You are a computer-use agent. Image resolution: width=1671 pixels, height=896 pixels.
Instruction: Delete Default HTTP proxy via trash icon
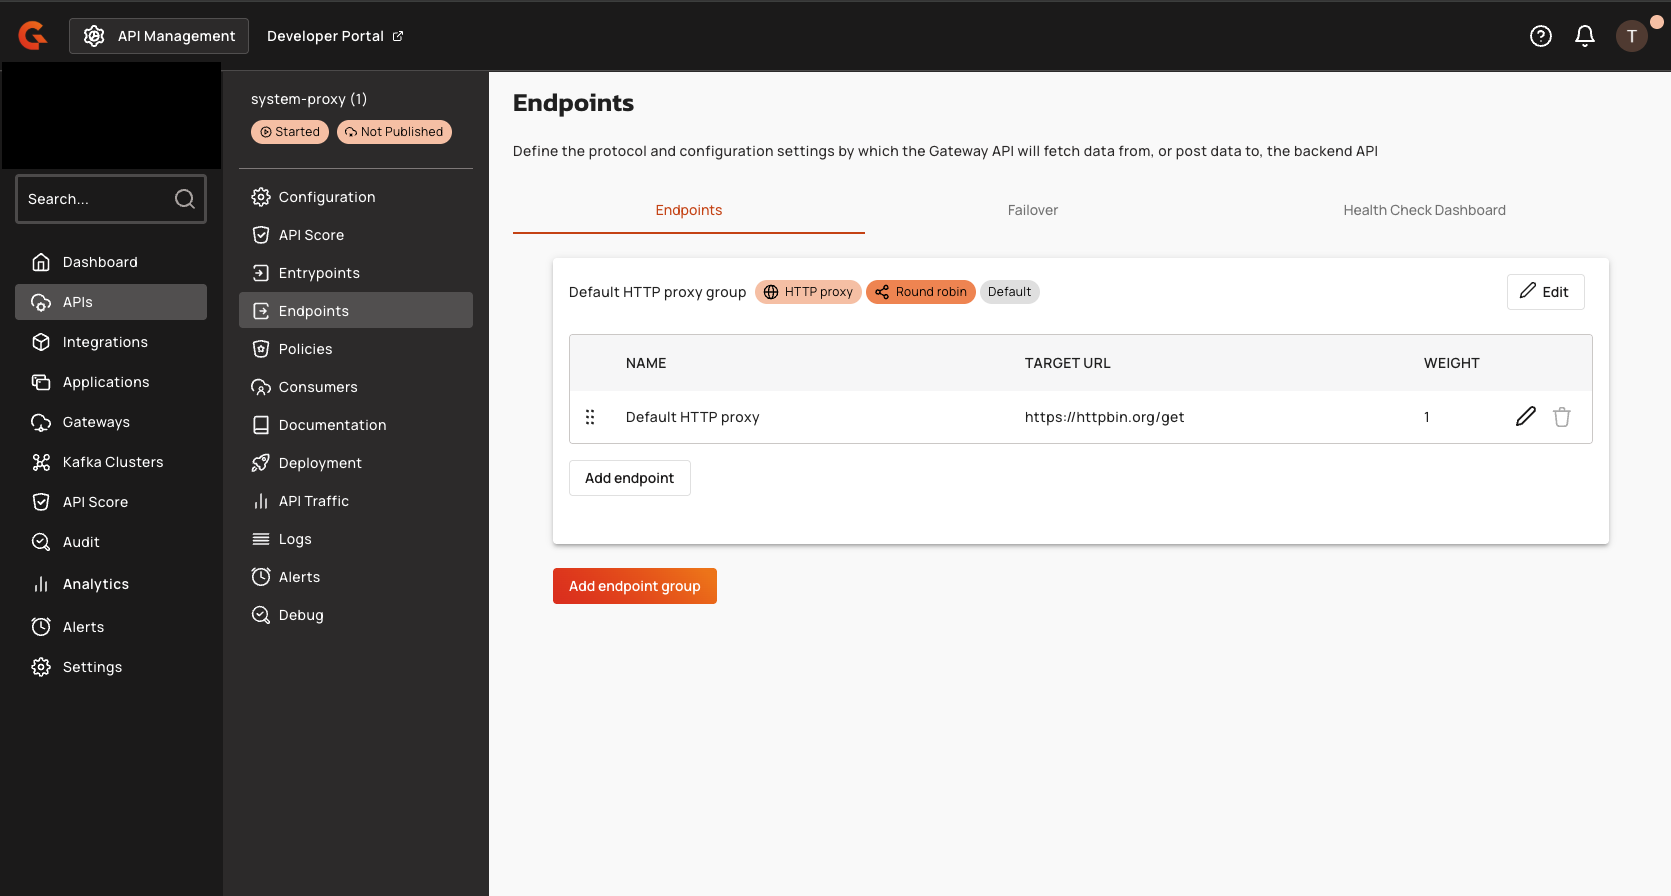click(x=1561, y=417)
